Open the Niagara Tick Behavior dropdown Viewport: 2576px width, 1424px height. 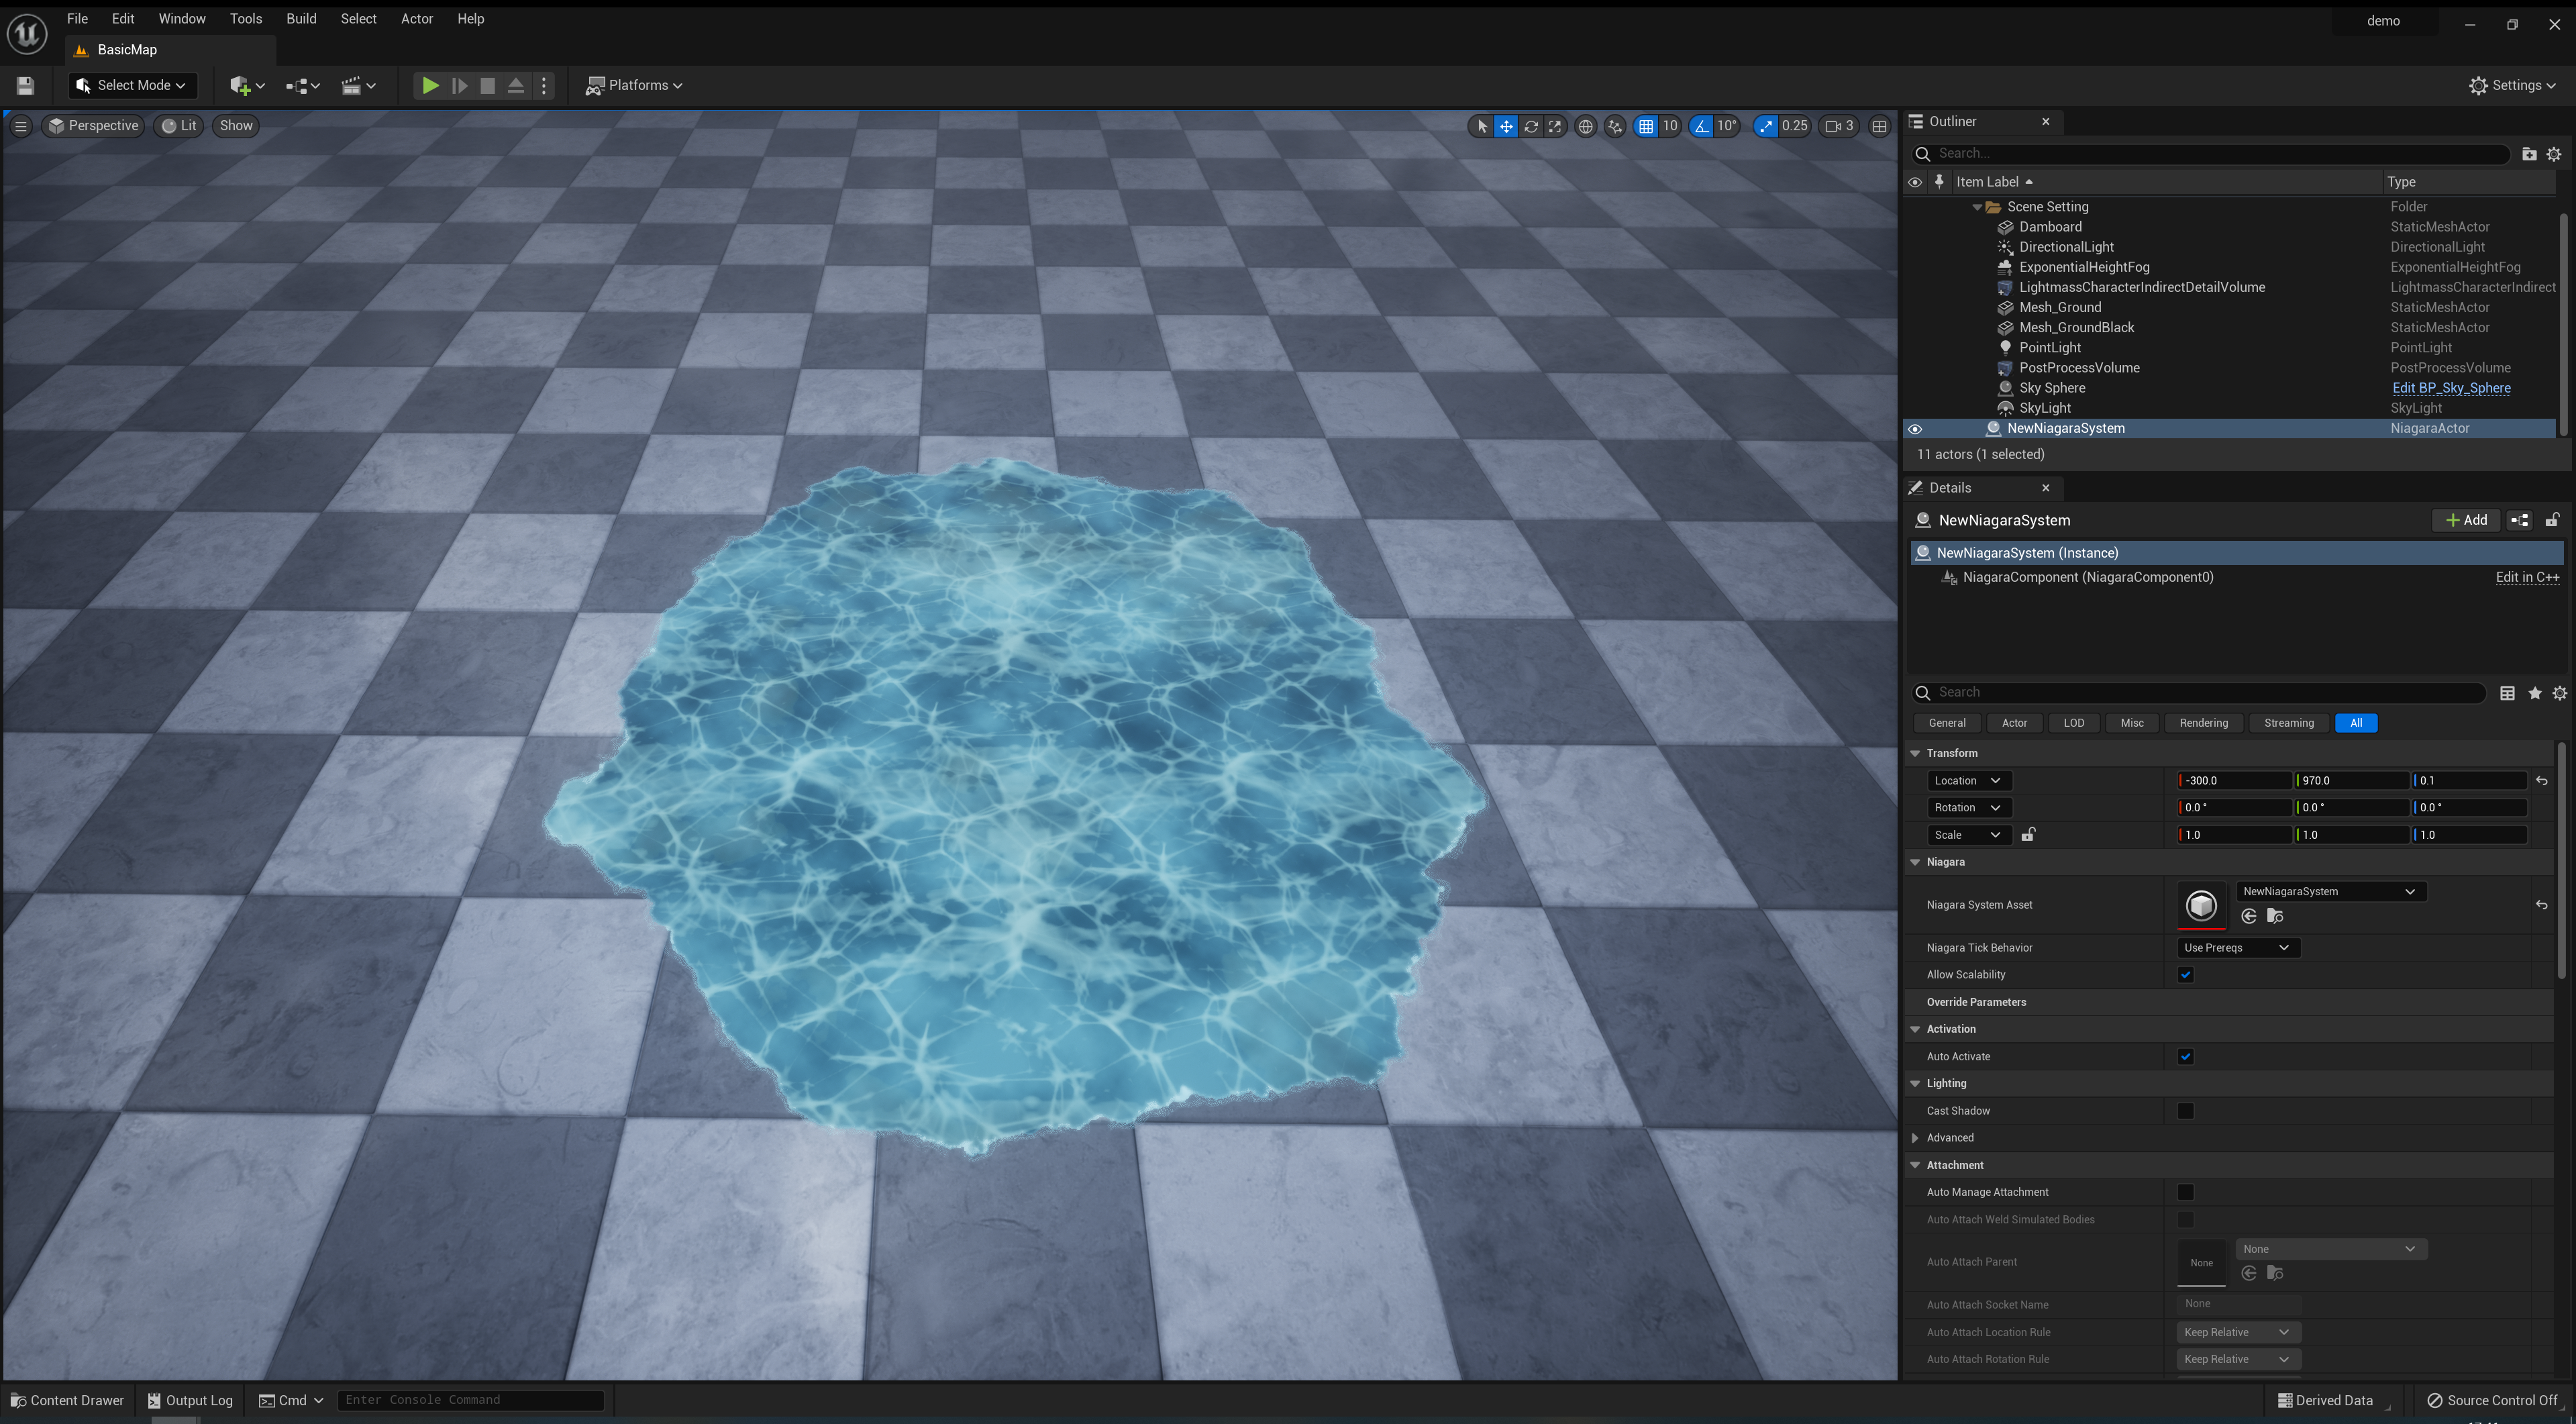(2237, 948)
